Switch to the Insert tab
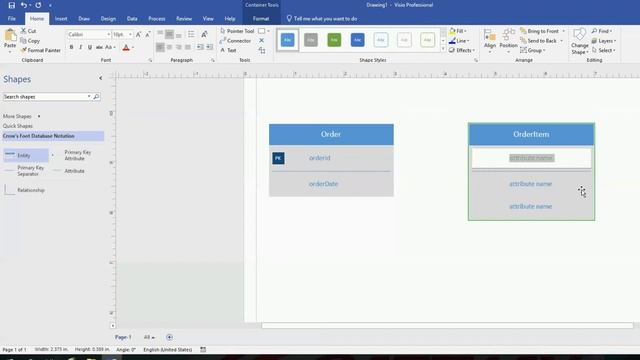640x360 pixels. (61, 19)
